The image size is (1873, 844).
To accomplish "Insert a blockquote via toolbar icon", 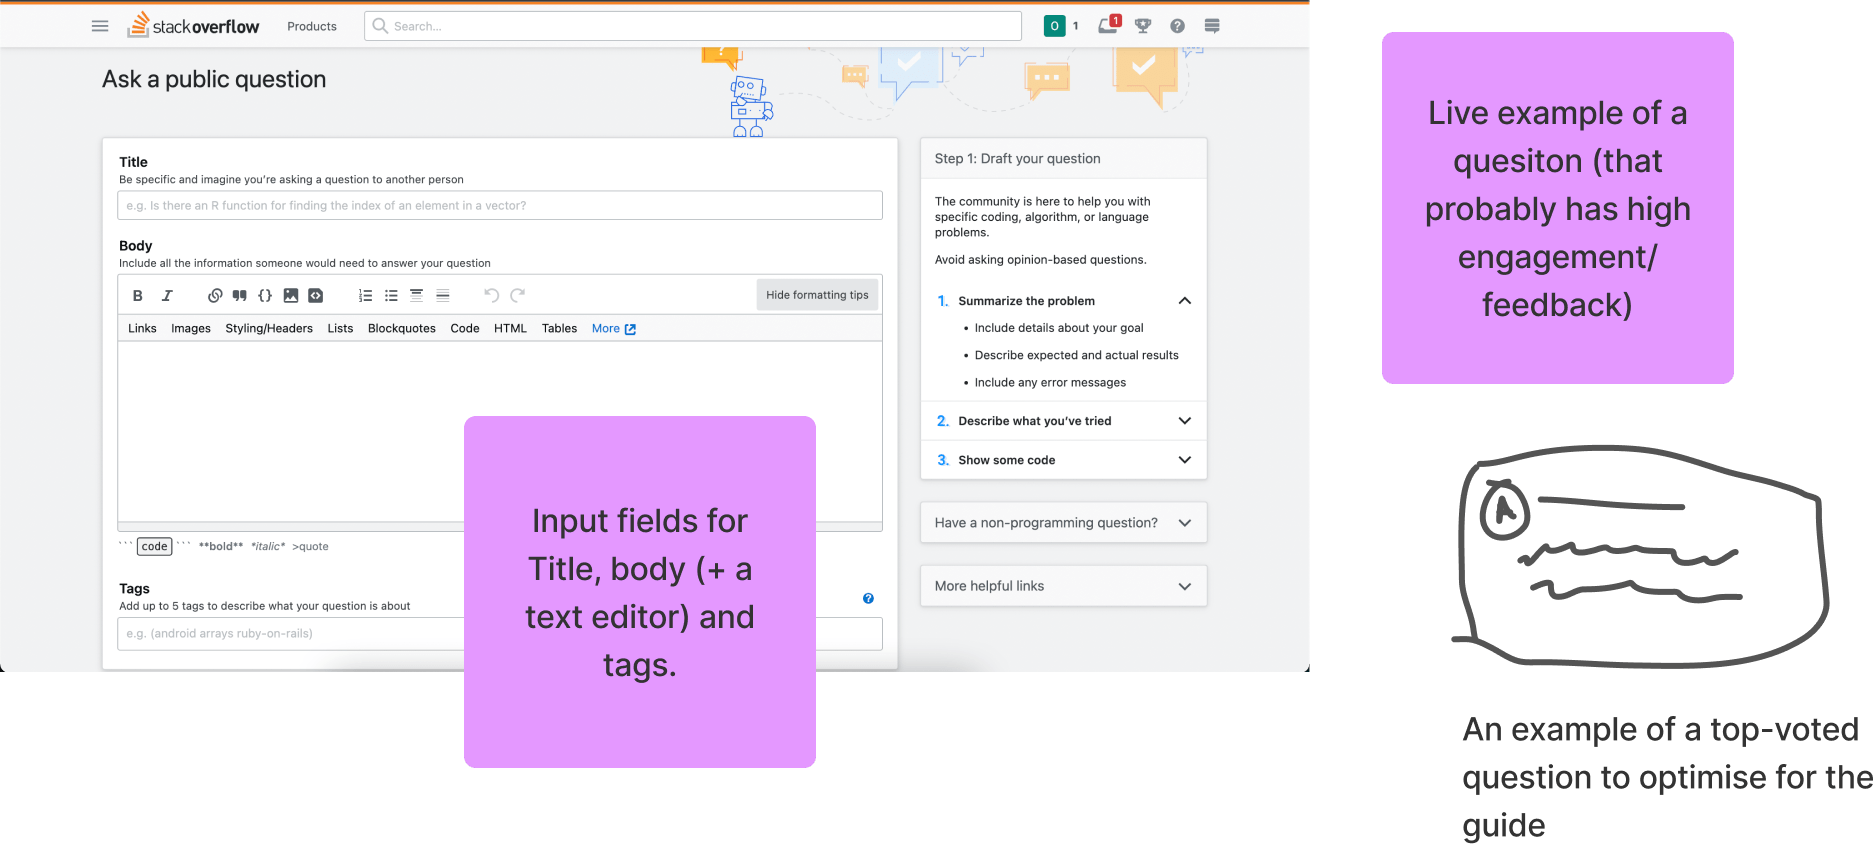I will point(240,295).
